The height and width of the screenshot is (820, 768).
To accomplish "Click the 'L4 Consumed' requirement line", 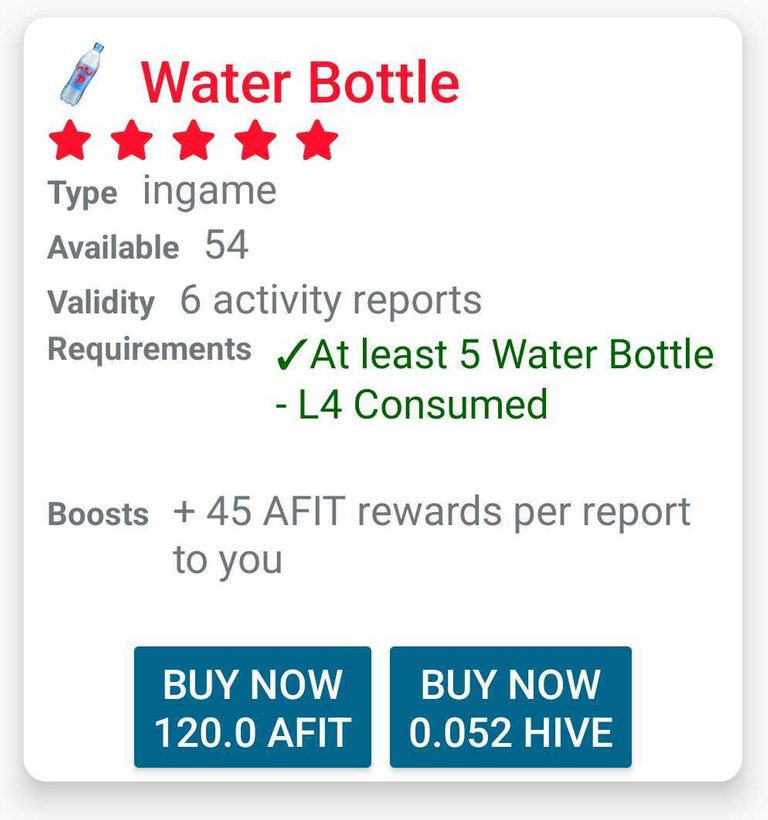I will [411, 405].
